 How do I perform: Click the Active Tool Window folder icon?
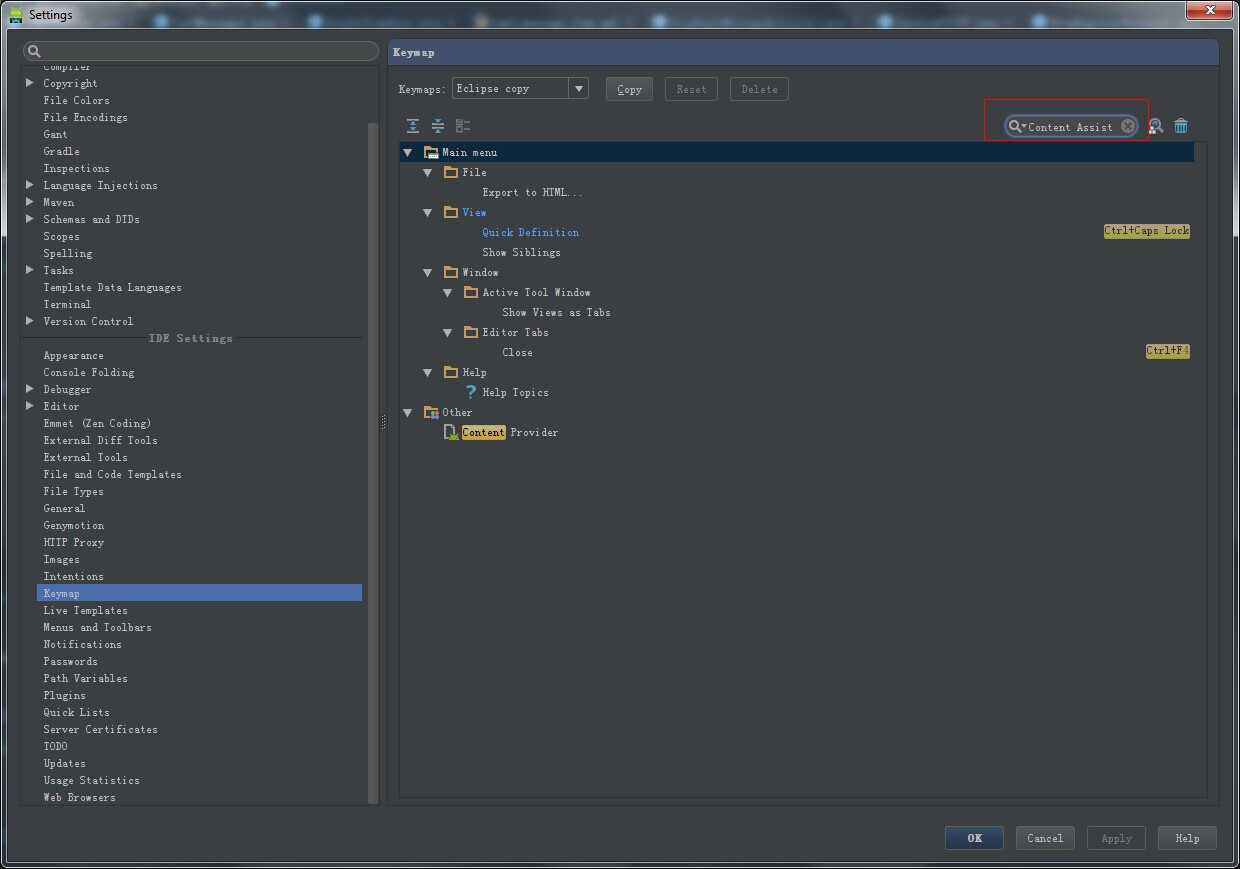[471, 292]
